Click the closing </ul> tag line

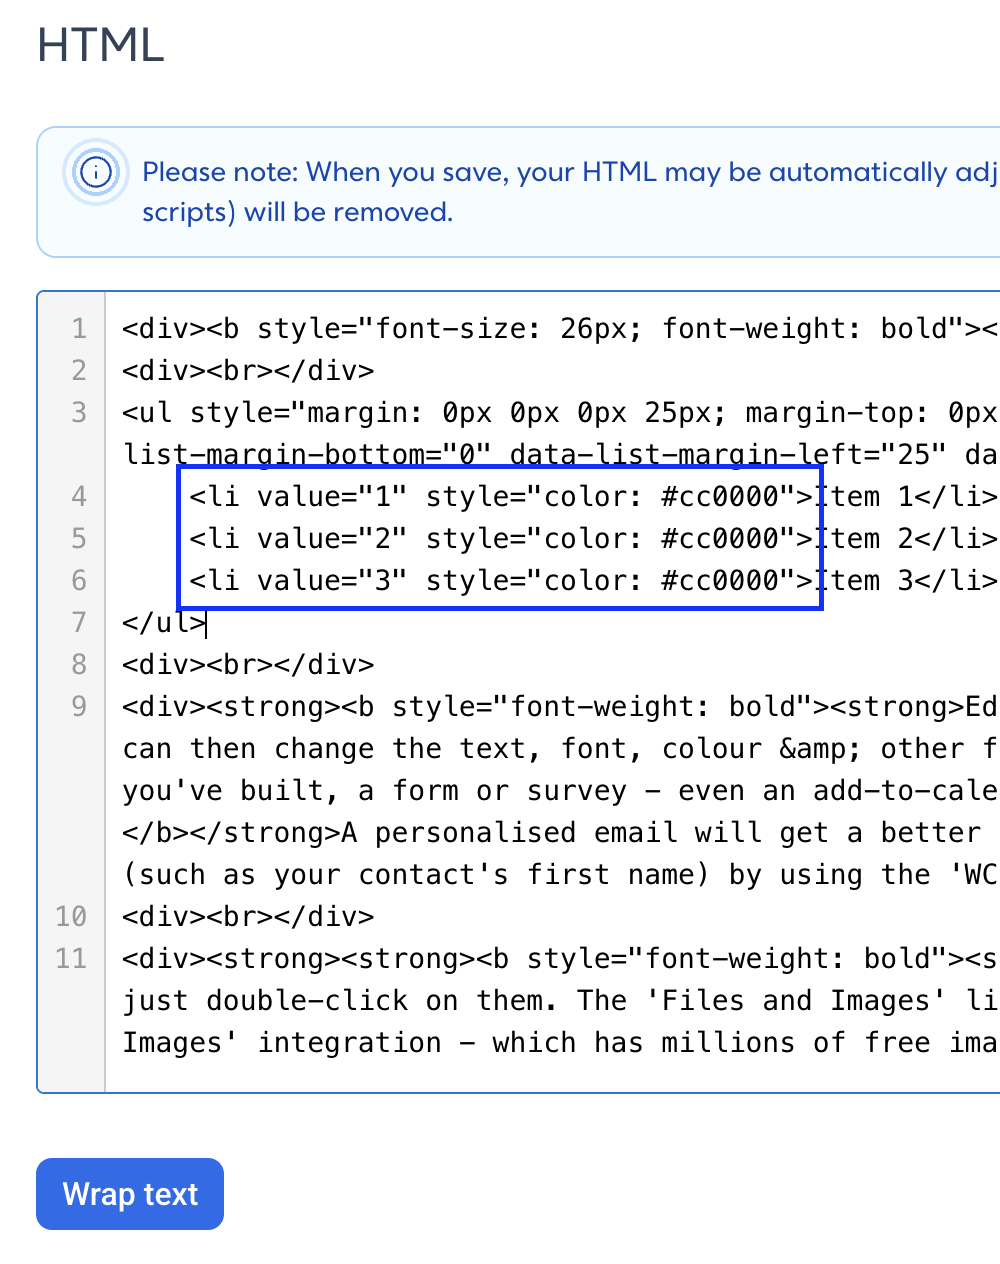(164, 623)
